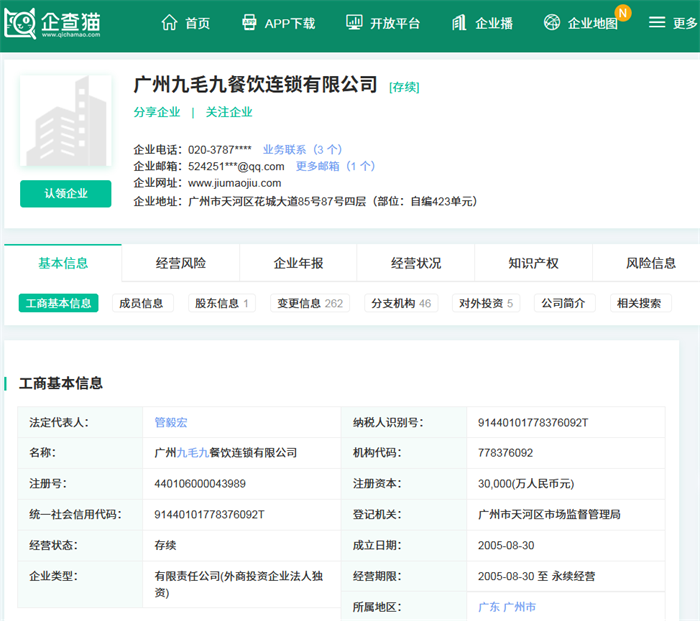Open the 更多 menu
The height and width of the screenshot is (621, 700).
tap(685, 23)
